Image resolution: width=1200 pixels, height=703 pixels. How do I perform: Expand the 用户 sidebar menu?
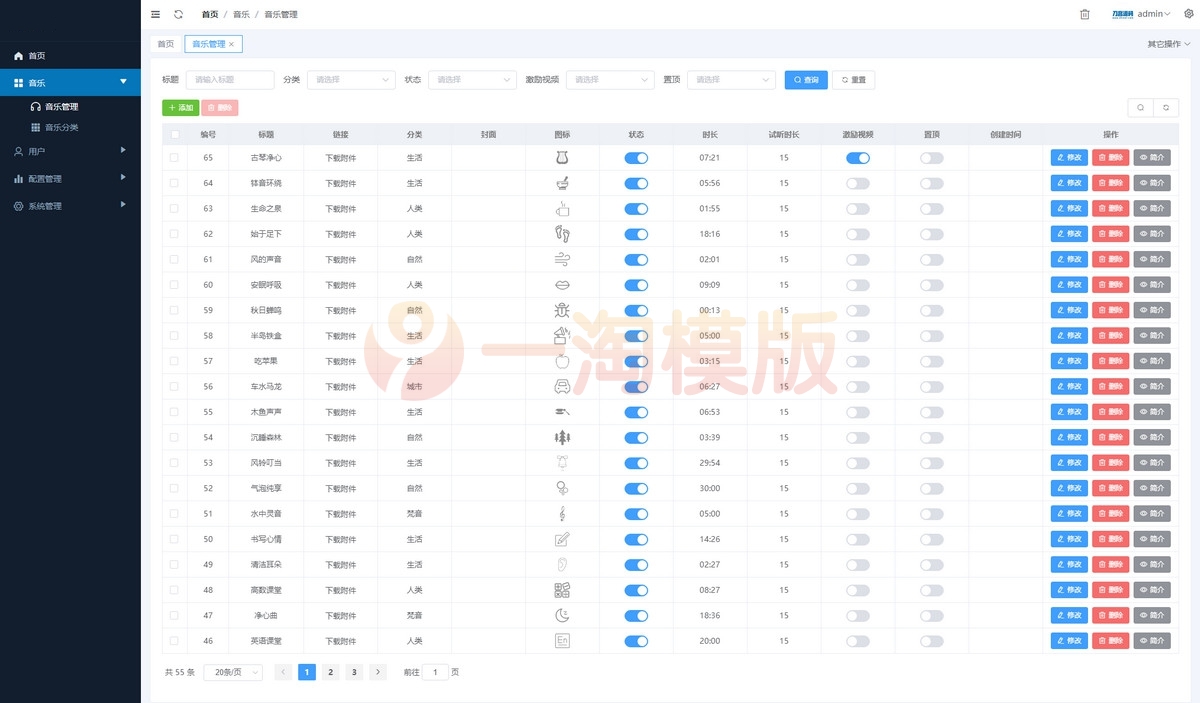(70, 151)
